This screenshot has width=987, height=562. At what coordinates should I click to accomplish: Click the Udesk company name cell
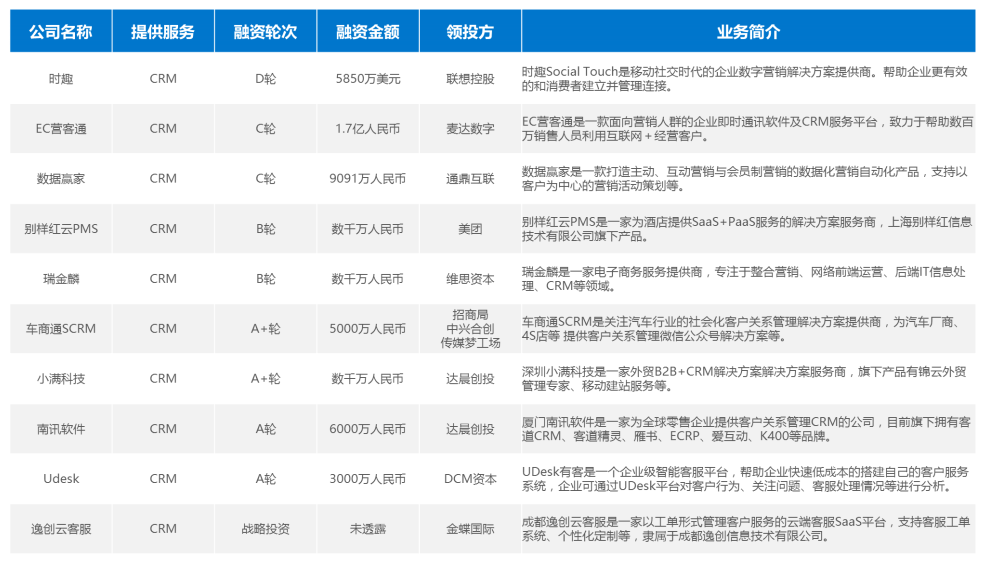61,479
